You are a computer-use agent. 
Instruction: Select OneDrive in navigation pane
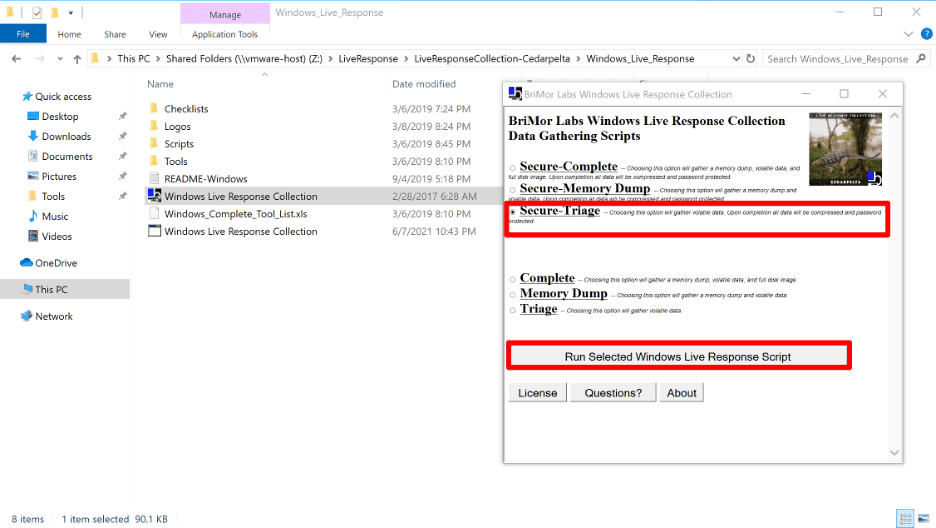click(56, 263)
